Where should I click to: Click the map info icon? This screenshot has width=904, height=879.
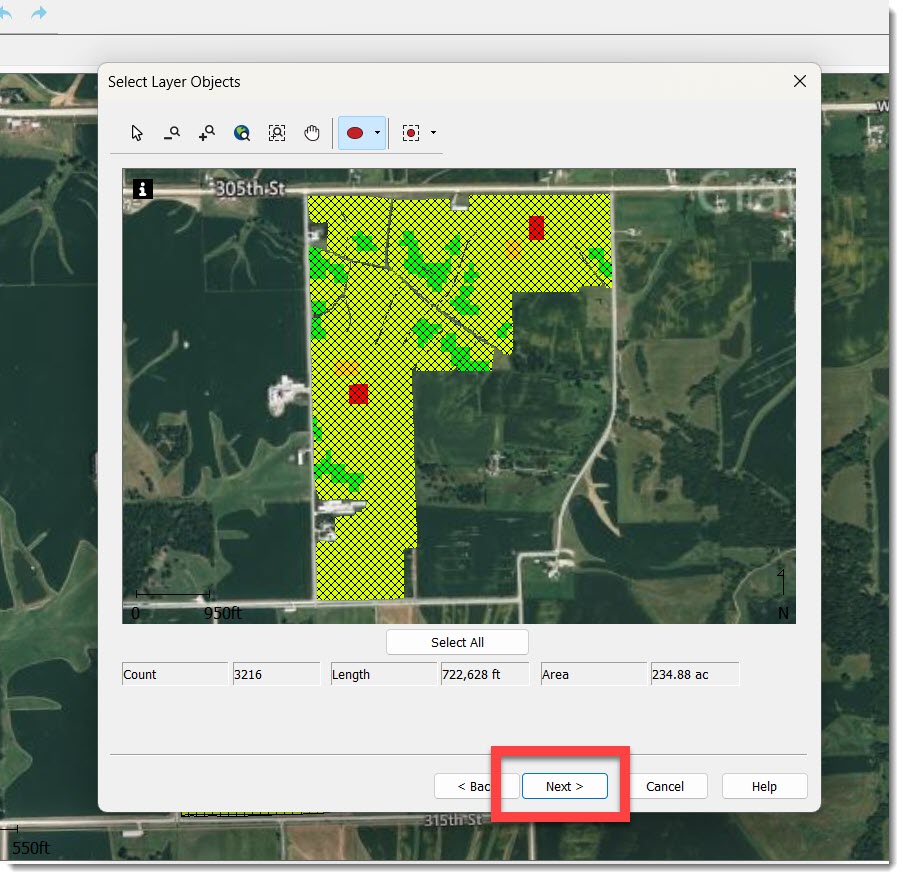click(x=142, y=188)
